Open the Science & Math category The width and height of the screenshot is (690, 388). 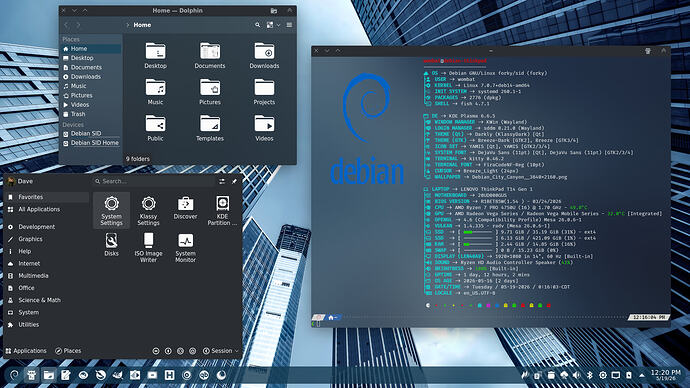pyautogui.click(x=47, y=300)
